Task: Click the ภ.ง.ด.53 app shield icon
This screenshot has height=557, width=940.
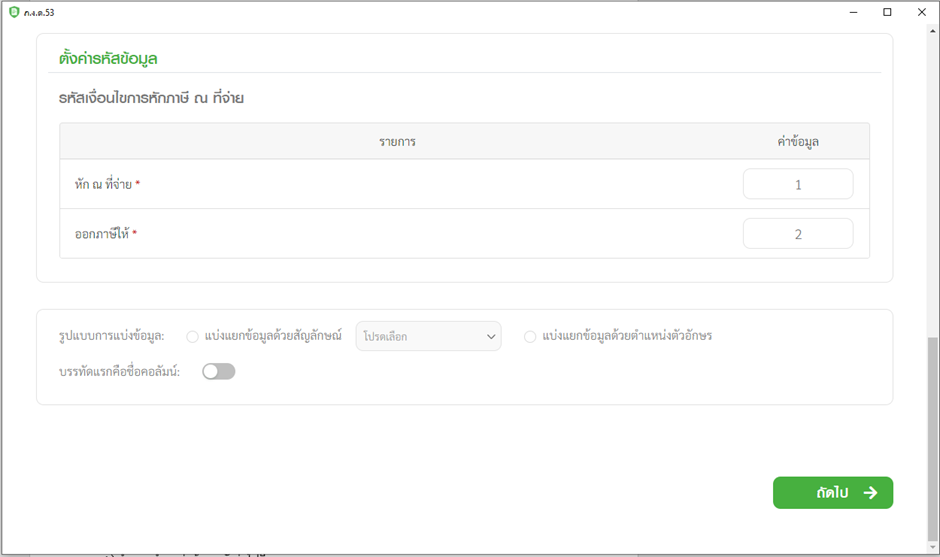Action: (13, 12)
